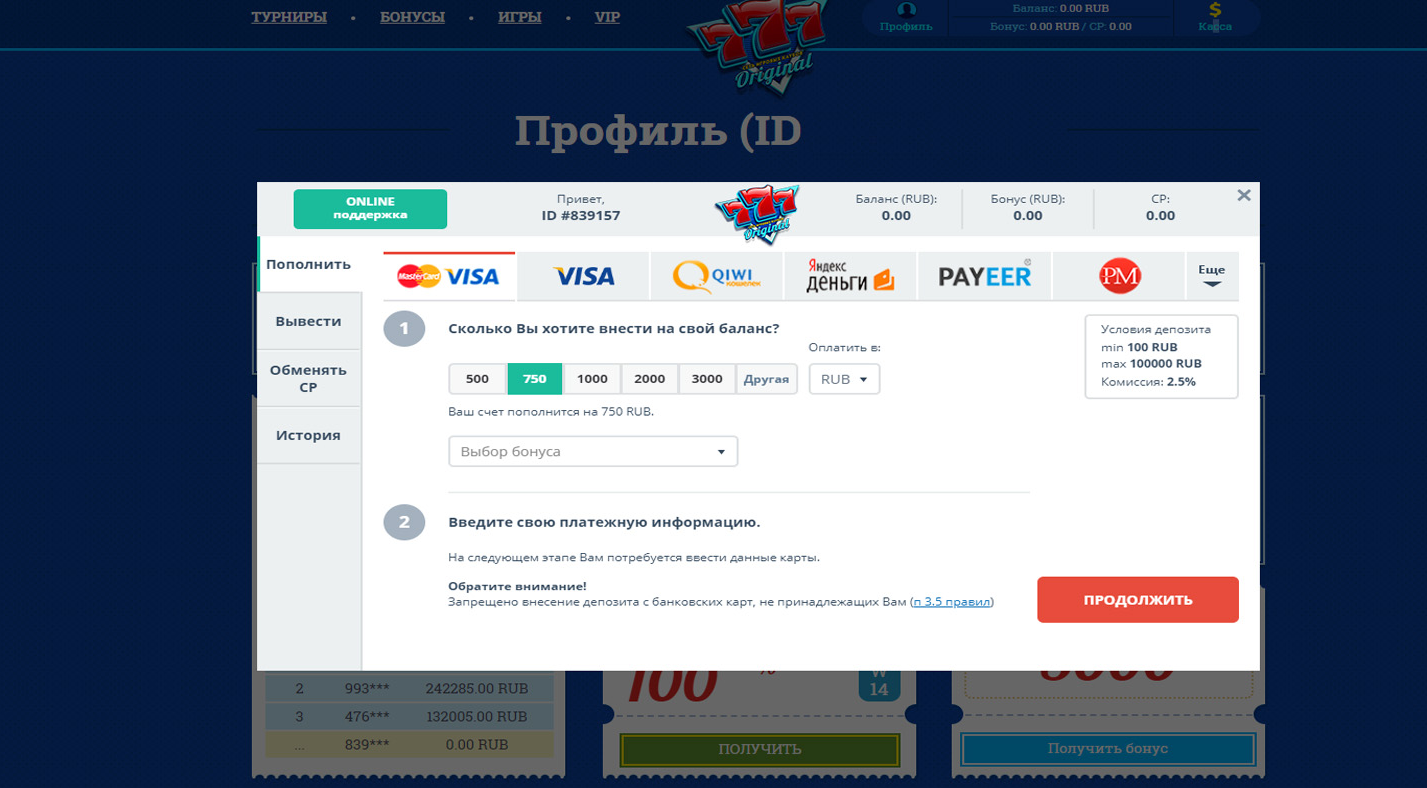Open the п 3.5 правил link
Screen dimensions: 1427x788
(x=952, y=602)
